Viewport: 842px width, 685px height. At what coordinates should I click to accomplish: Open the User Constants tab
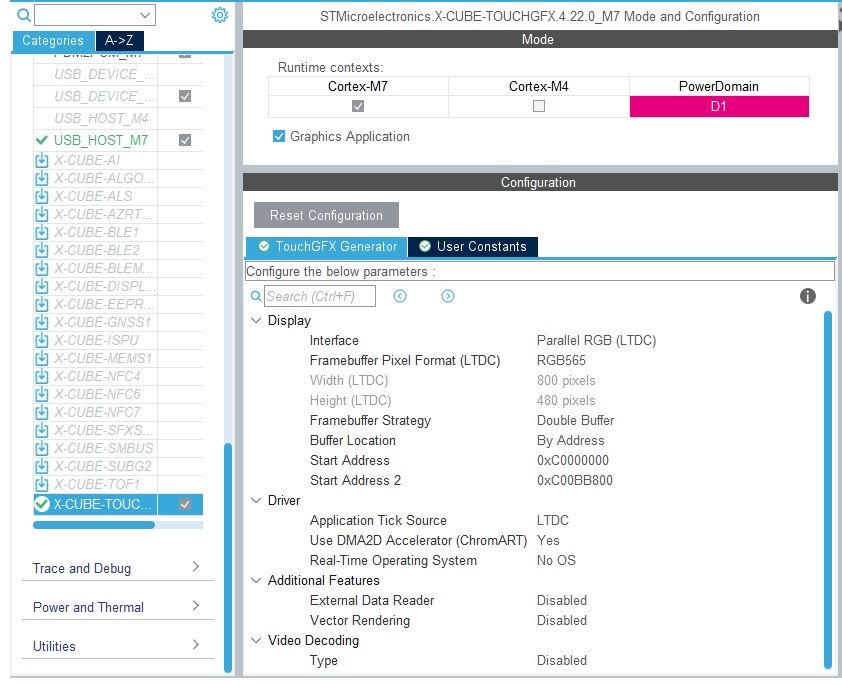coord(473,246)
